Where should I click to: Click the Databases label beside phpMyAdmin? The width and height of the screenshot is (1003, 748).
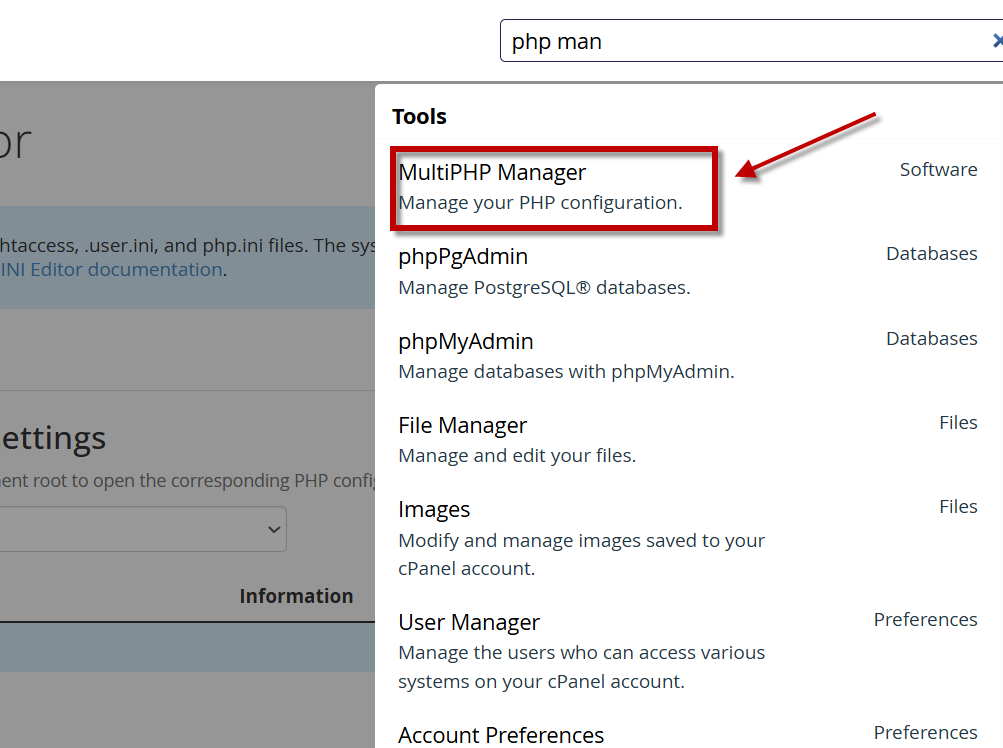[x=931, y=339]
